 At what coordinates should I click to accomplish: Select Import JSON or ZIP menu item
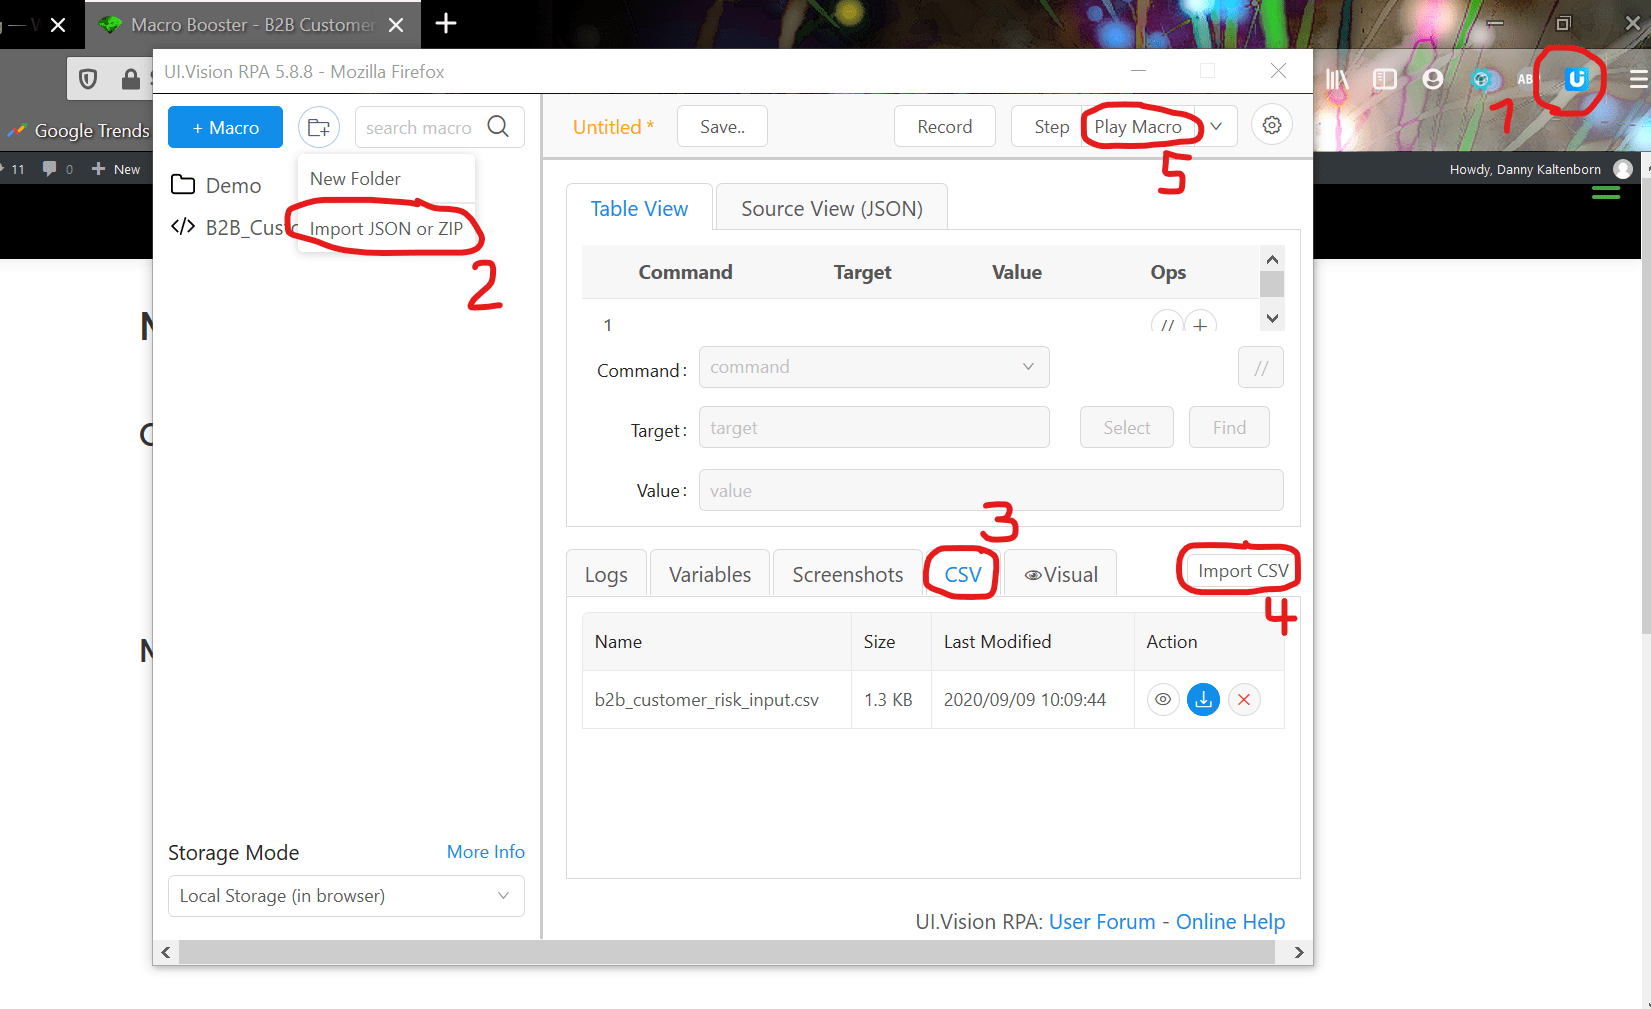[386, 229]
